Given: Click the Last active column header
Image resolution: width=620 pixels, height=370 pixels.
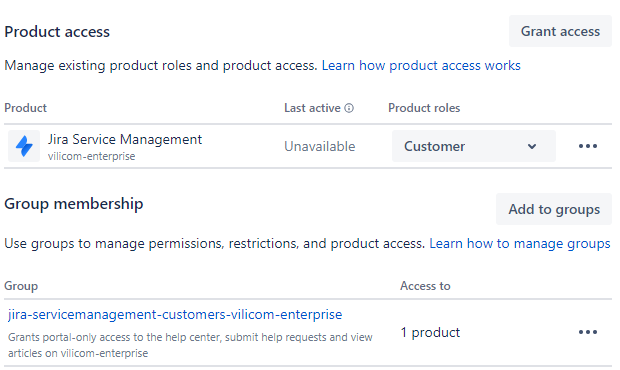Looking at the screenshot, I should pyautogui.click(x=312, y=108).
